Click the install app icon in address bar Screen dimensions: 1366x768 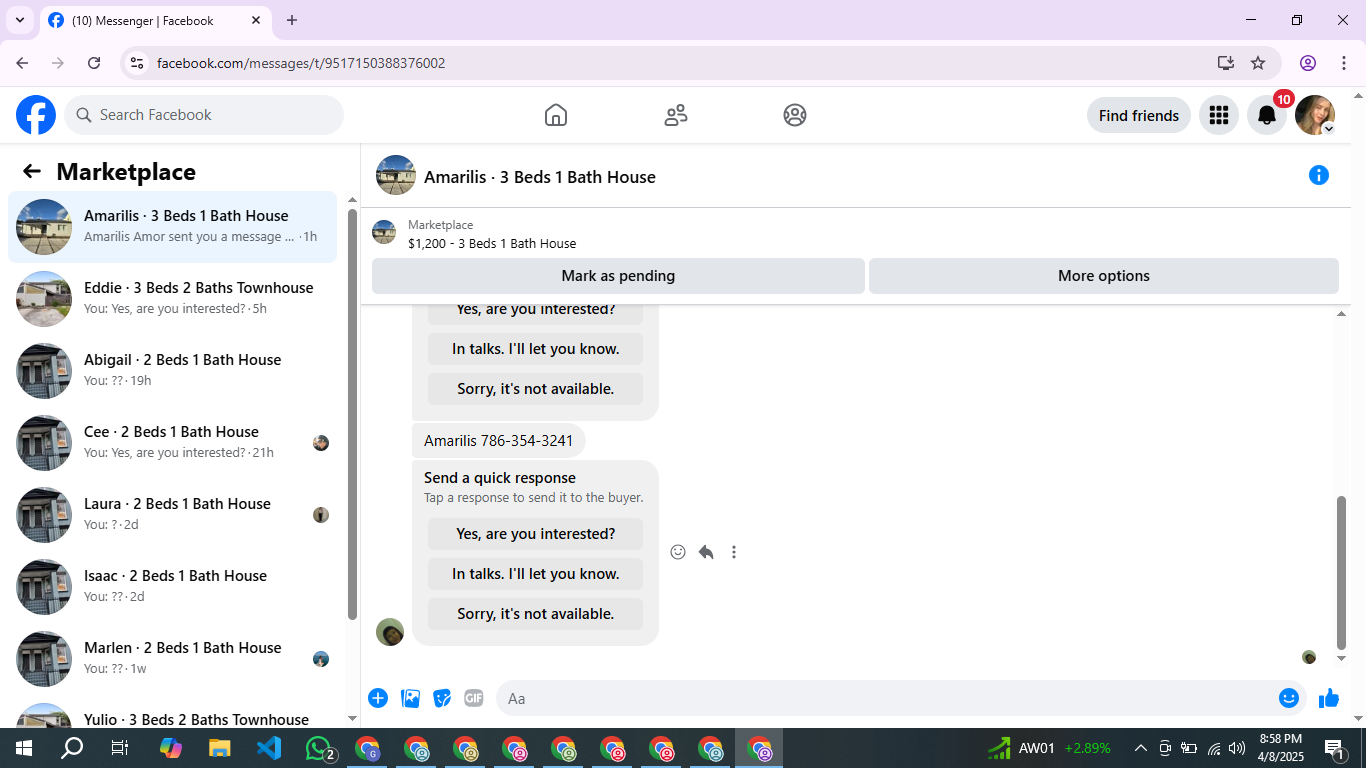pos(1226,63)
